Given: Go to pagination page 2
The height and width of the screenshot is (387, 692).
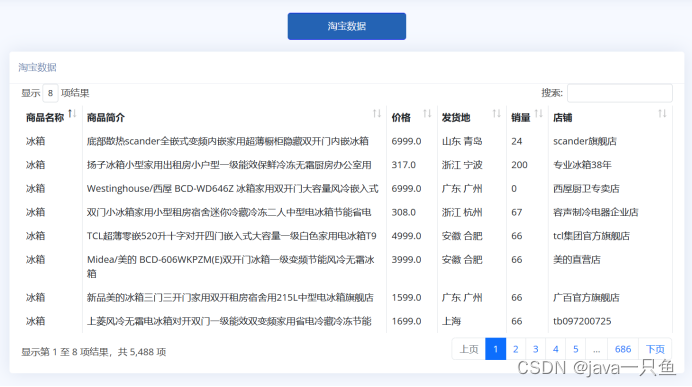Looking at the screenshot, I should point(515,349).
